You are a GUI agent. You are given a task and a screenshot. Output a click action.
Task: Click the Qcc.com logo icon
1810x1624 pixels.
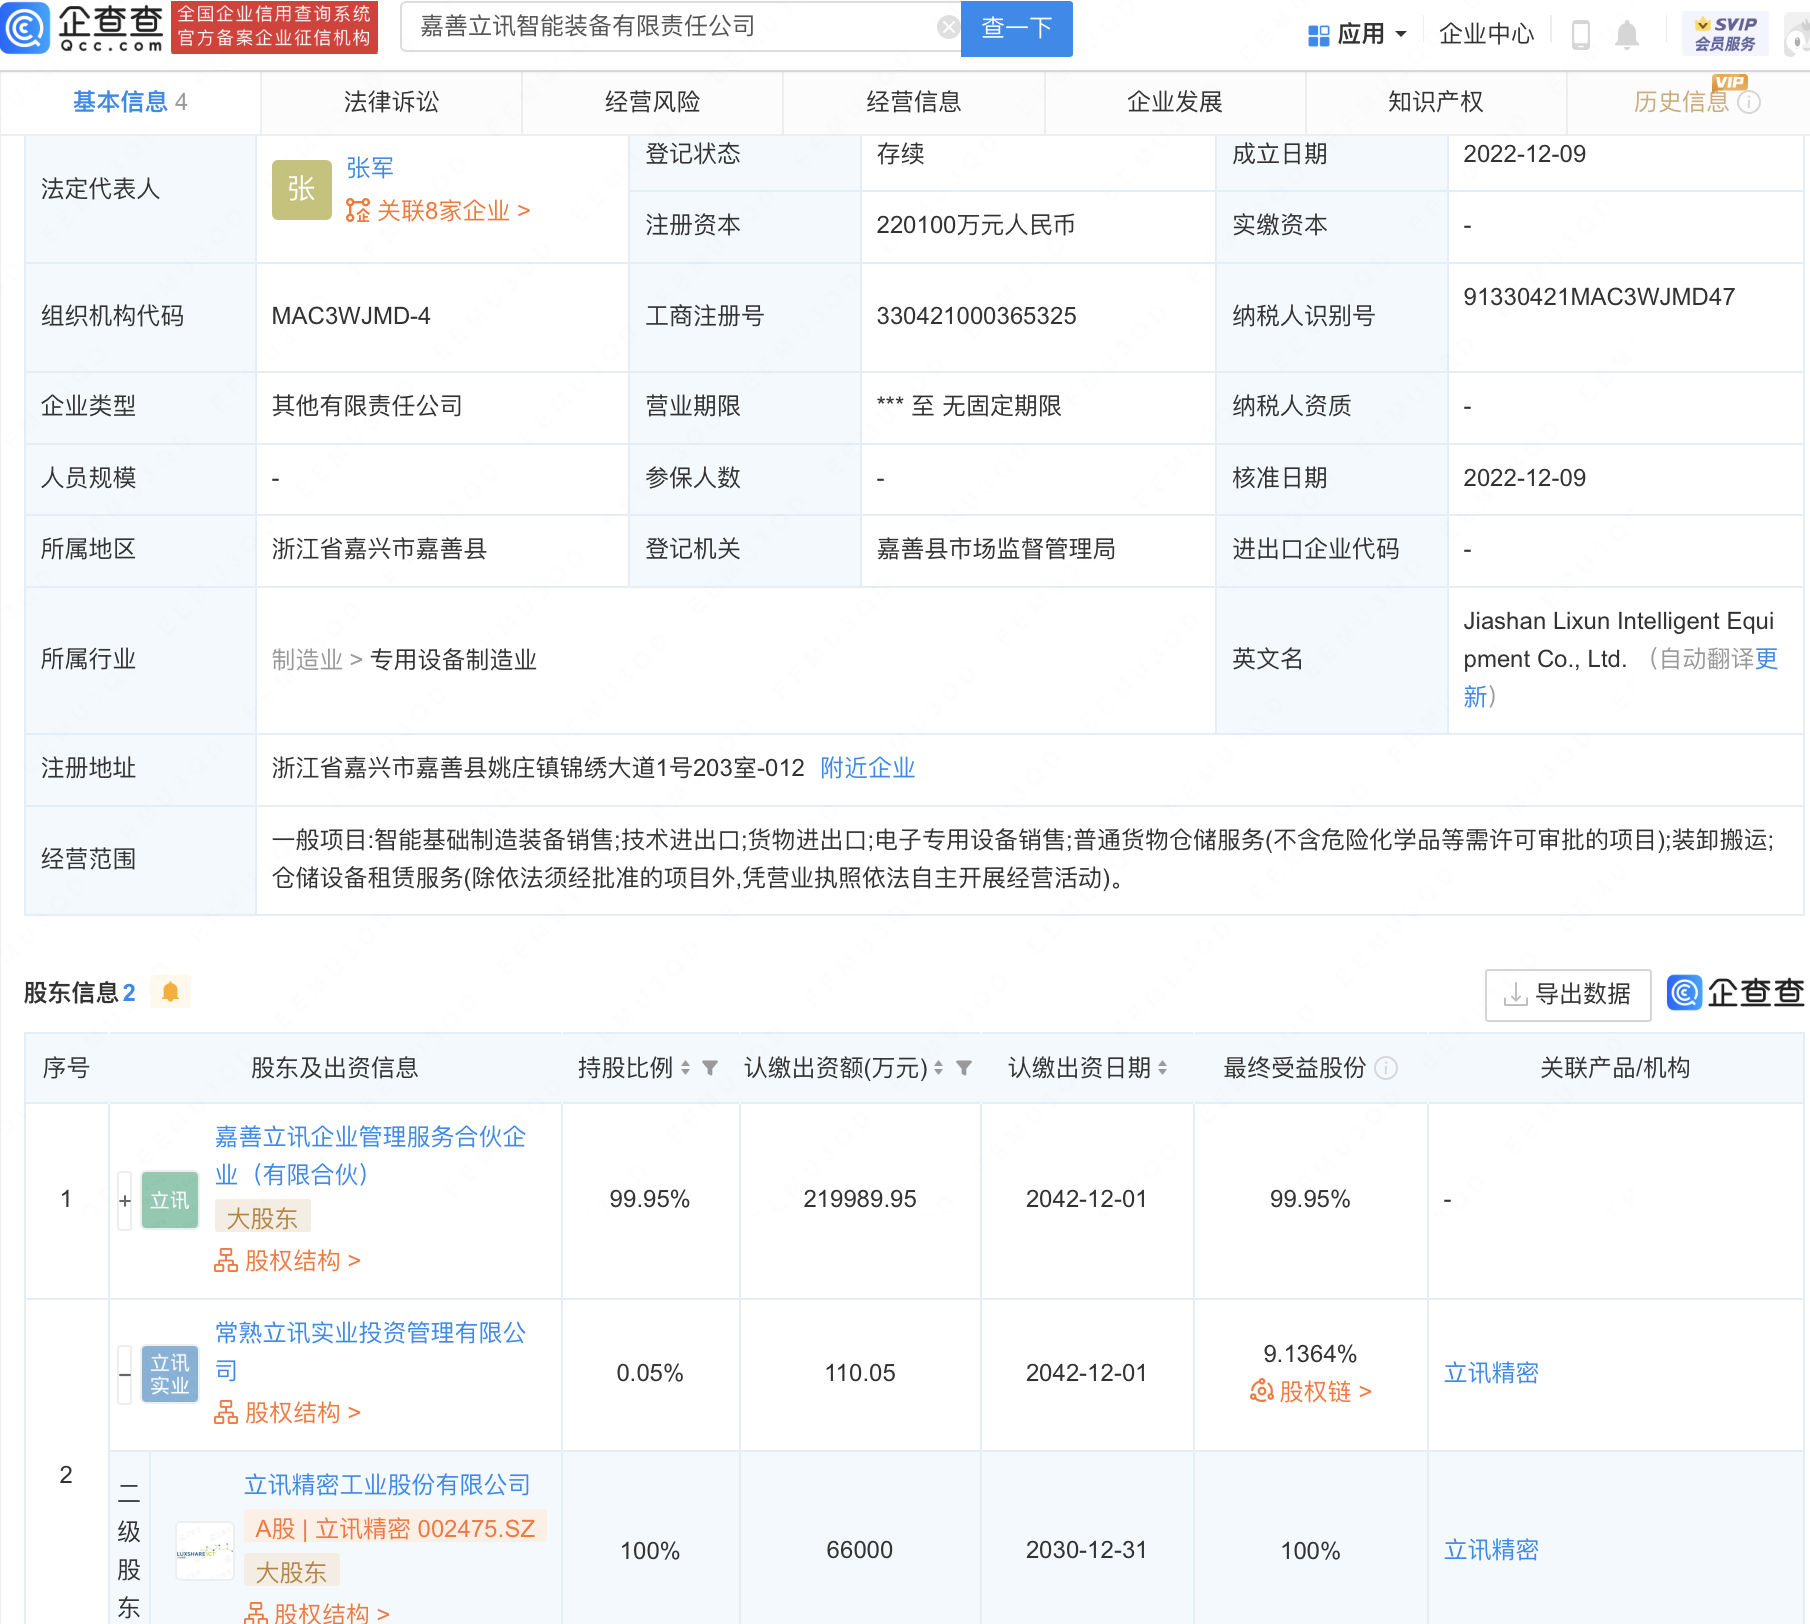click(26, 28)
